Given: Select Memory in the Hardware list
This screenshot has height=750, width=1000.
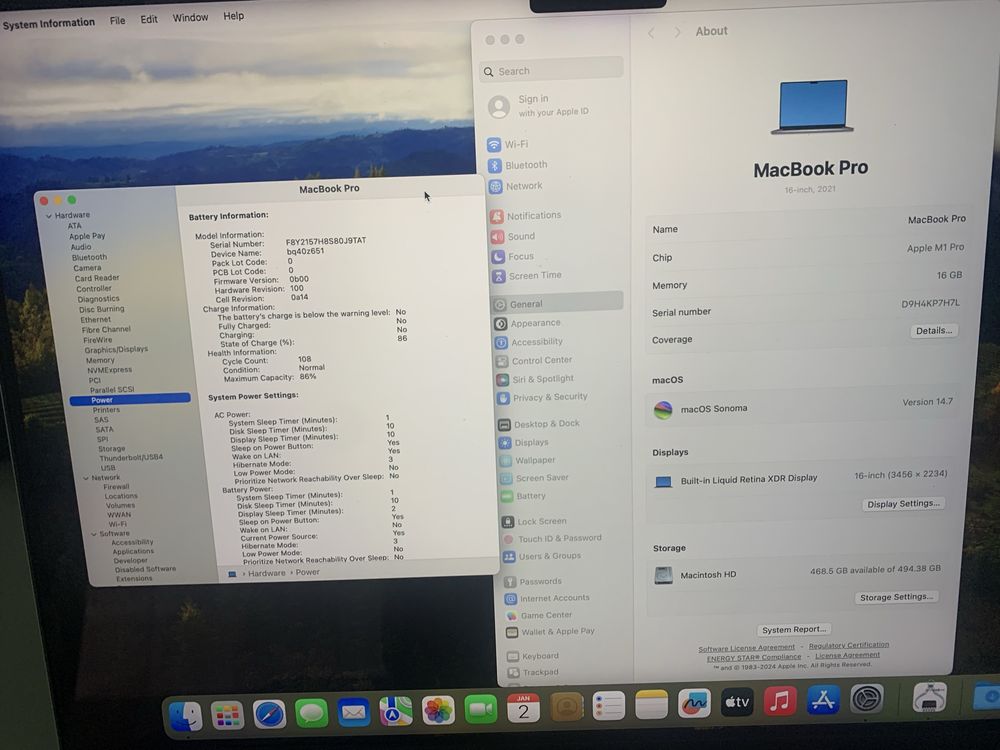Looking at the screenshot, I should pos(100,360).
